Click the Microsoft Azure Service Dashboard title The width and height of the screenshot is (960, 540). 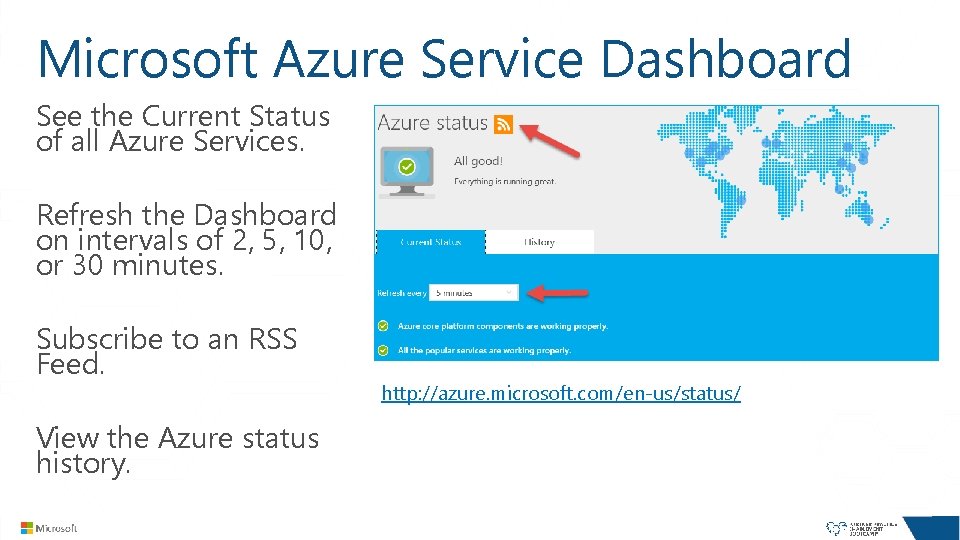[x=444, y=58]
